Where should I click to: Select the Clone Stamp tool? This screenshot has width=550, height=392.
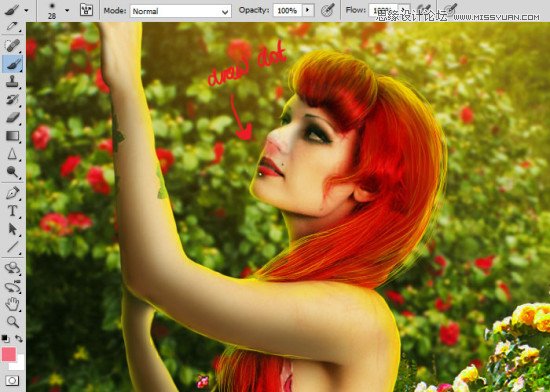pyautogui.click(x=13, y=81)
